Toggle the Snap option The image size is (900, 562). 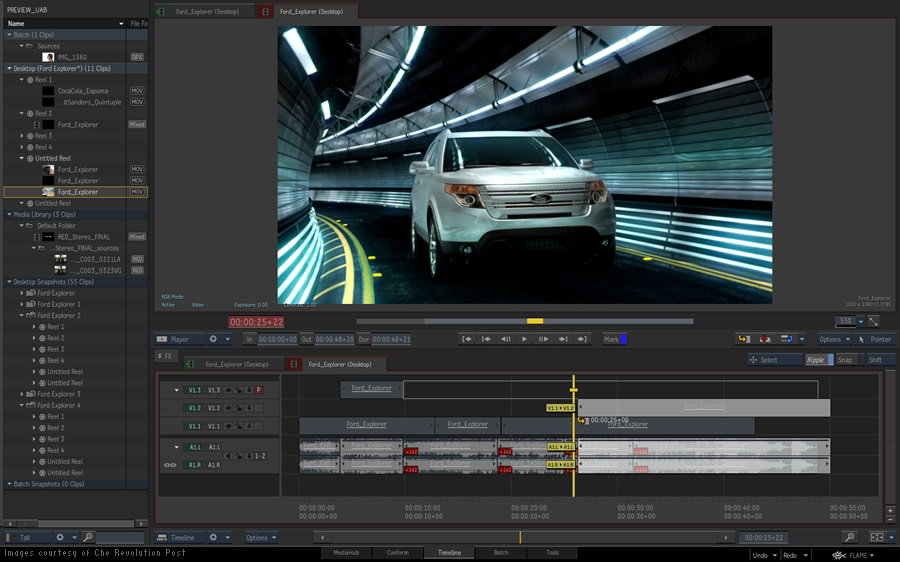coord(845,360)
